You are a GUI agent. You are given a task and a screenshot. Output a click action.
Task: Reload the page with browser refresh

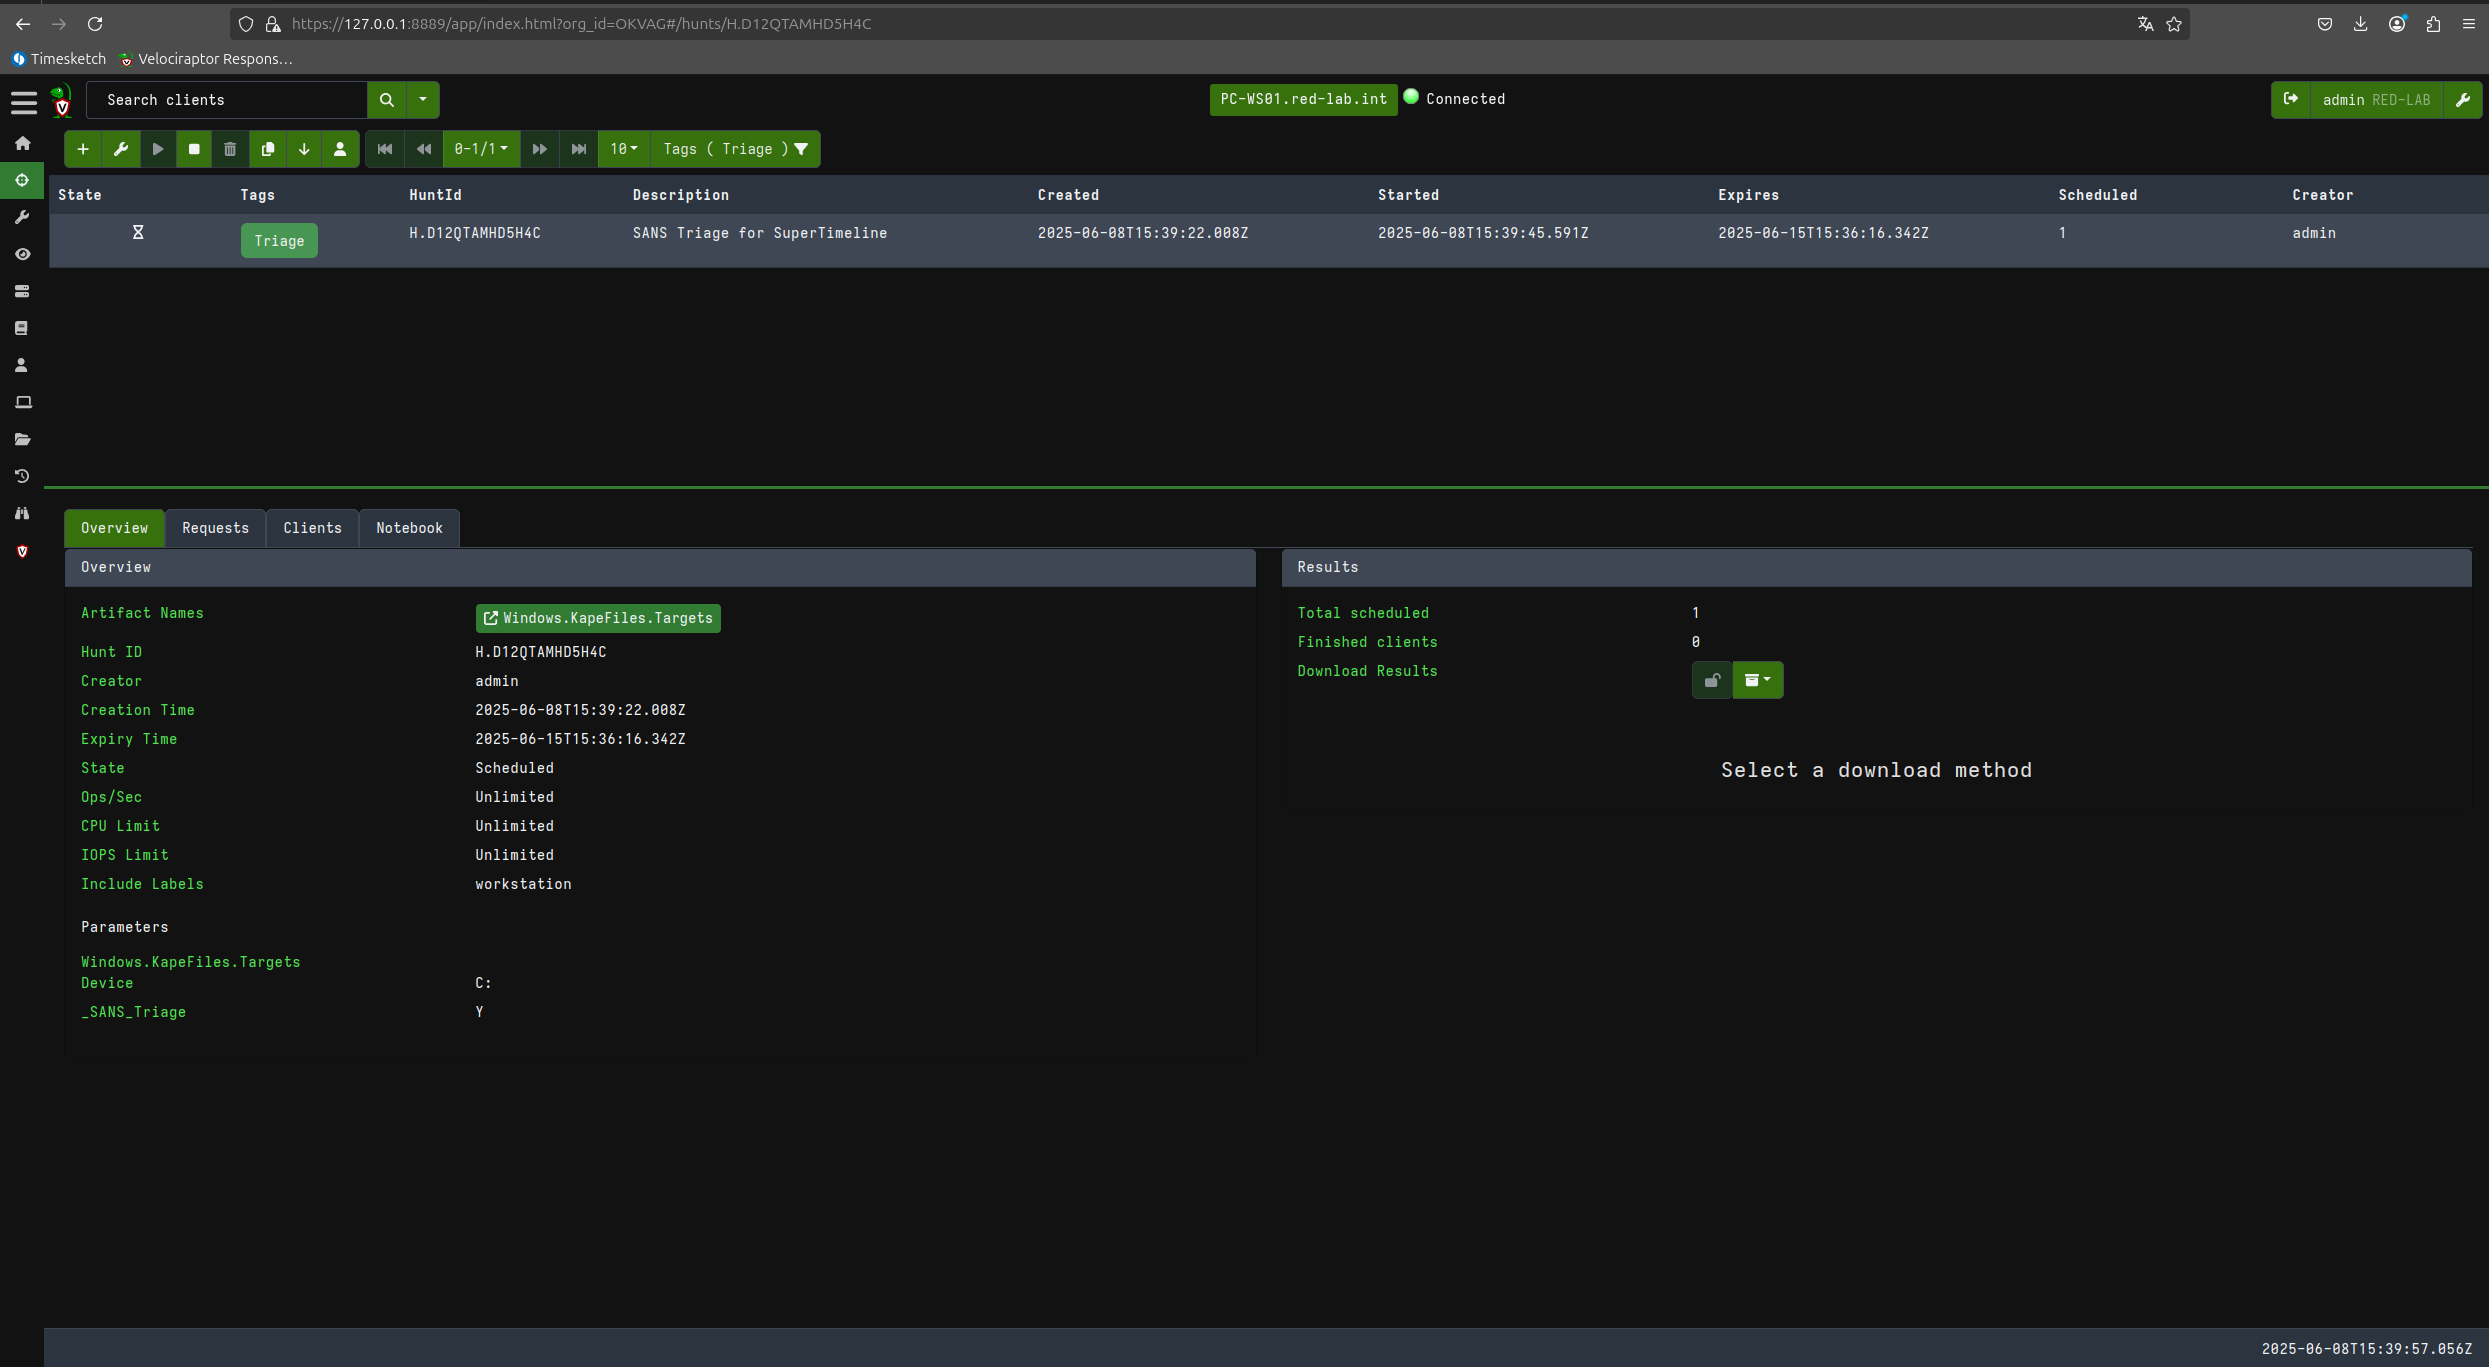pos(95,23)
